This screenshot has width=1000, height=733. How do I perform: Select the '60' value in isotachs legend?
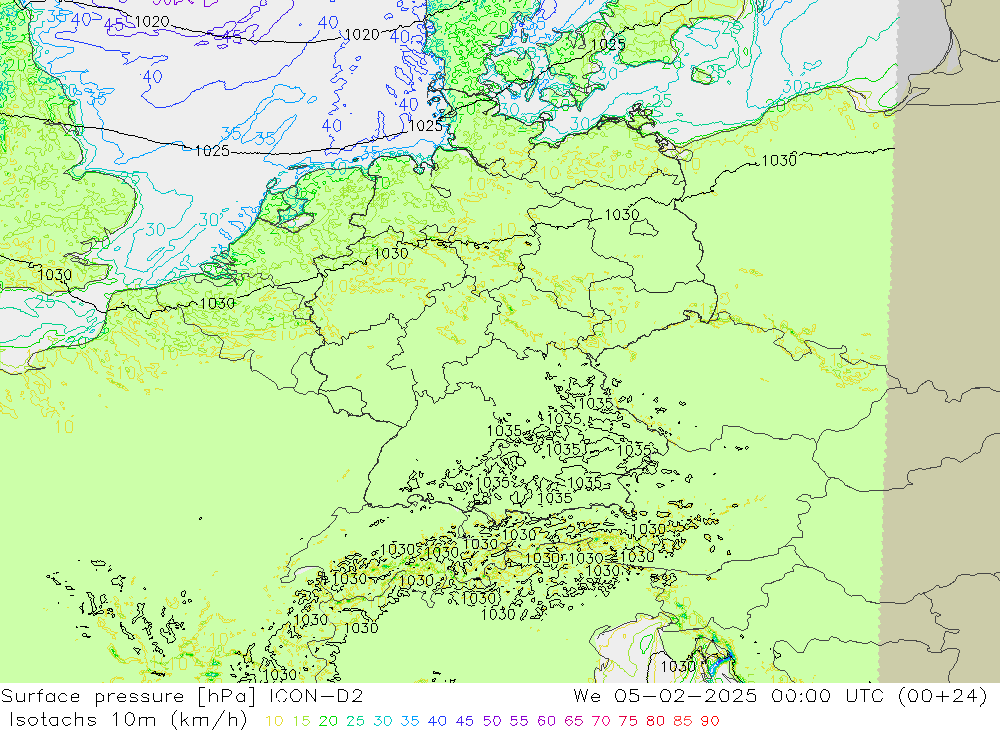pyautogui.click(x=546, y=722)
